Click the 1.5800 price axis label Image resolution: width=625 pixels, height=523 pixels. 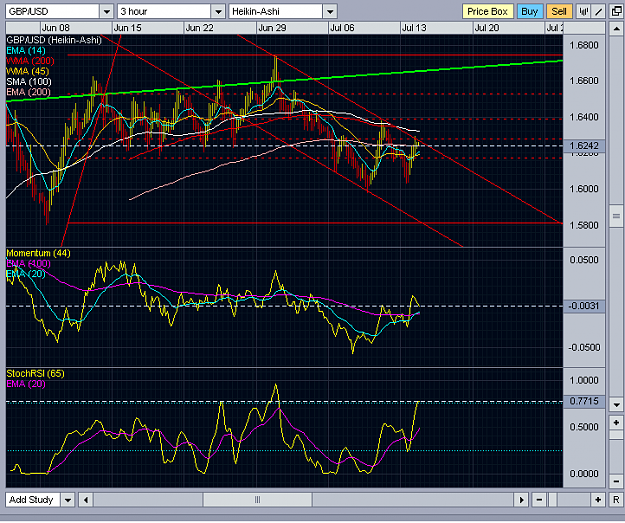click(x=584, y=225)
